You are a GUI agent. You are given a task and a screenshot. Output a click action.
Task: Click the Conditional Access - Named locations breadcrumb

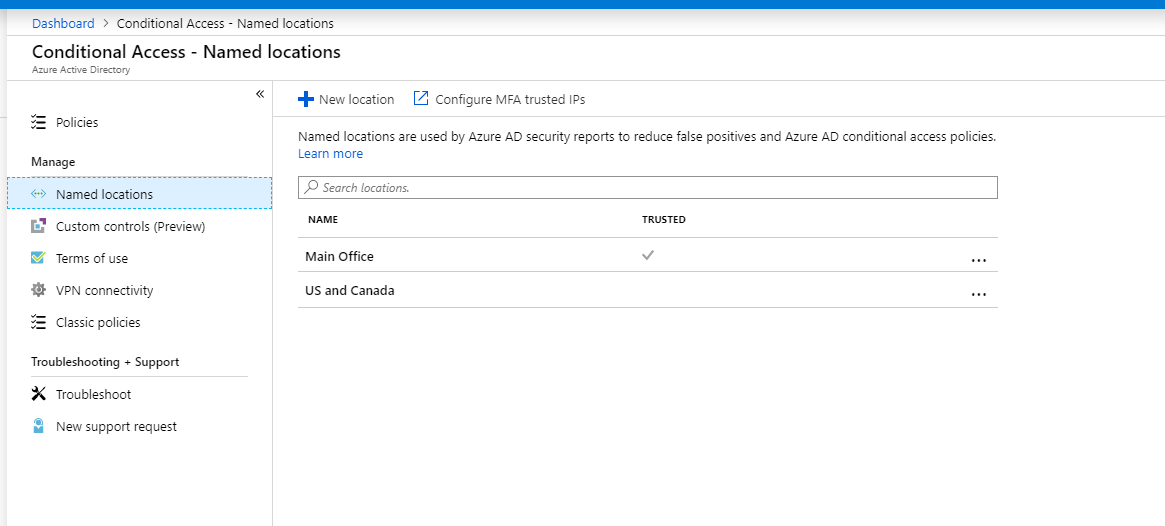225,23
